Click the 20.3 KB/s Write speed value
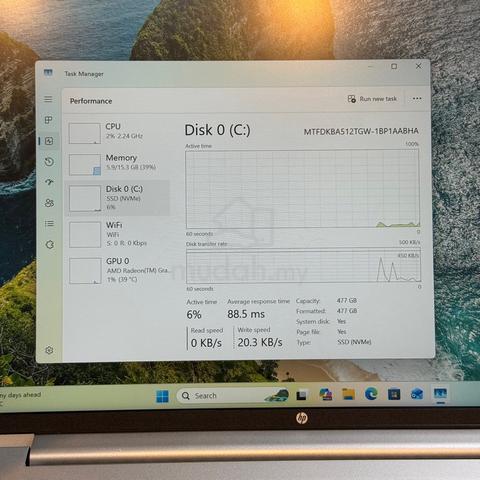The width and height of the screenshot is (480, 480). click(x=260, y=342)
